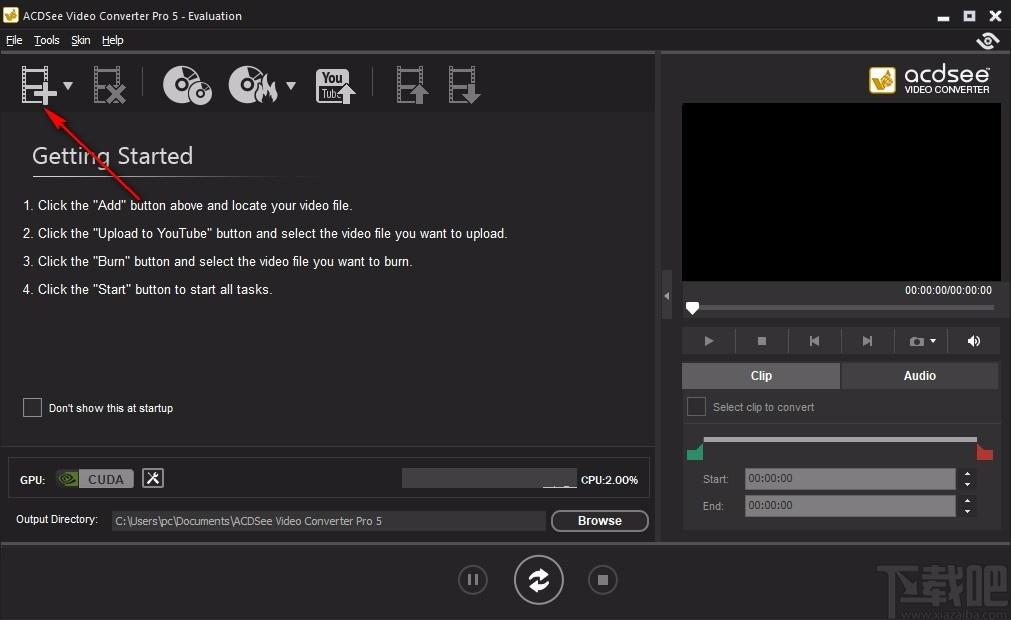Click the Browse button

pyautogui.click(x=600, y=521)
